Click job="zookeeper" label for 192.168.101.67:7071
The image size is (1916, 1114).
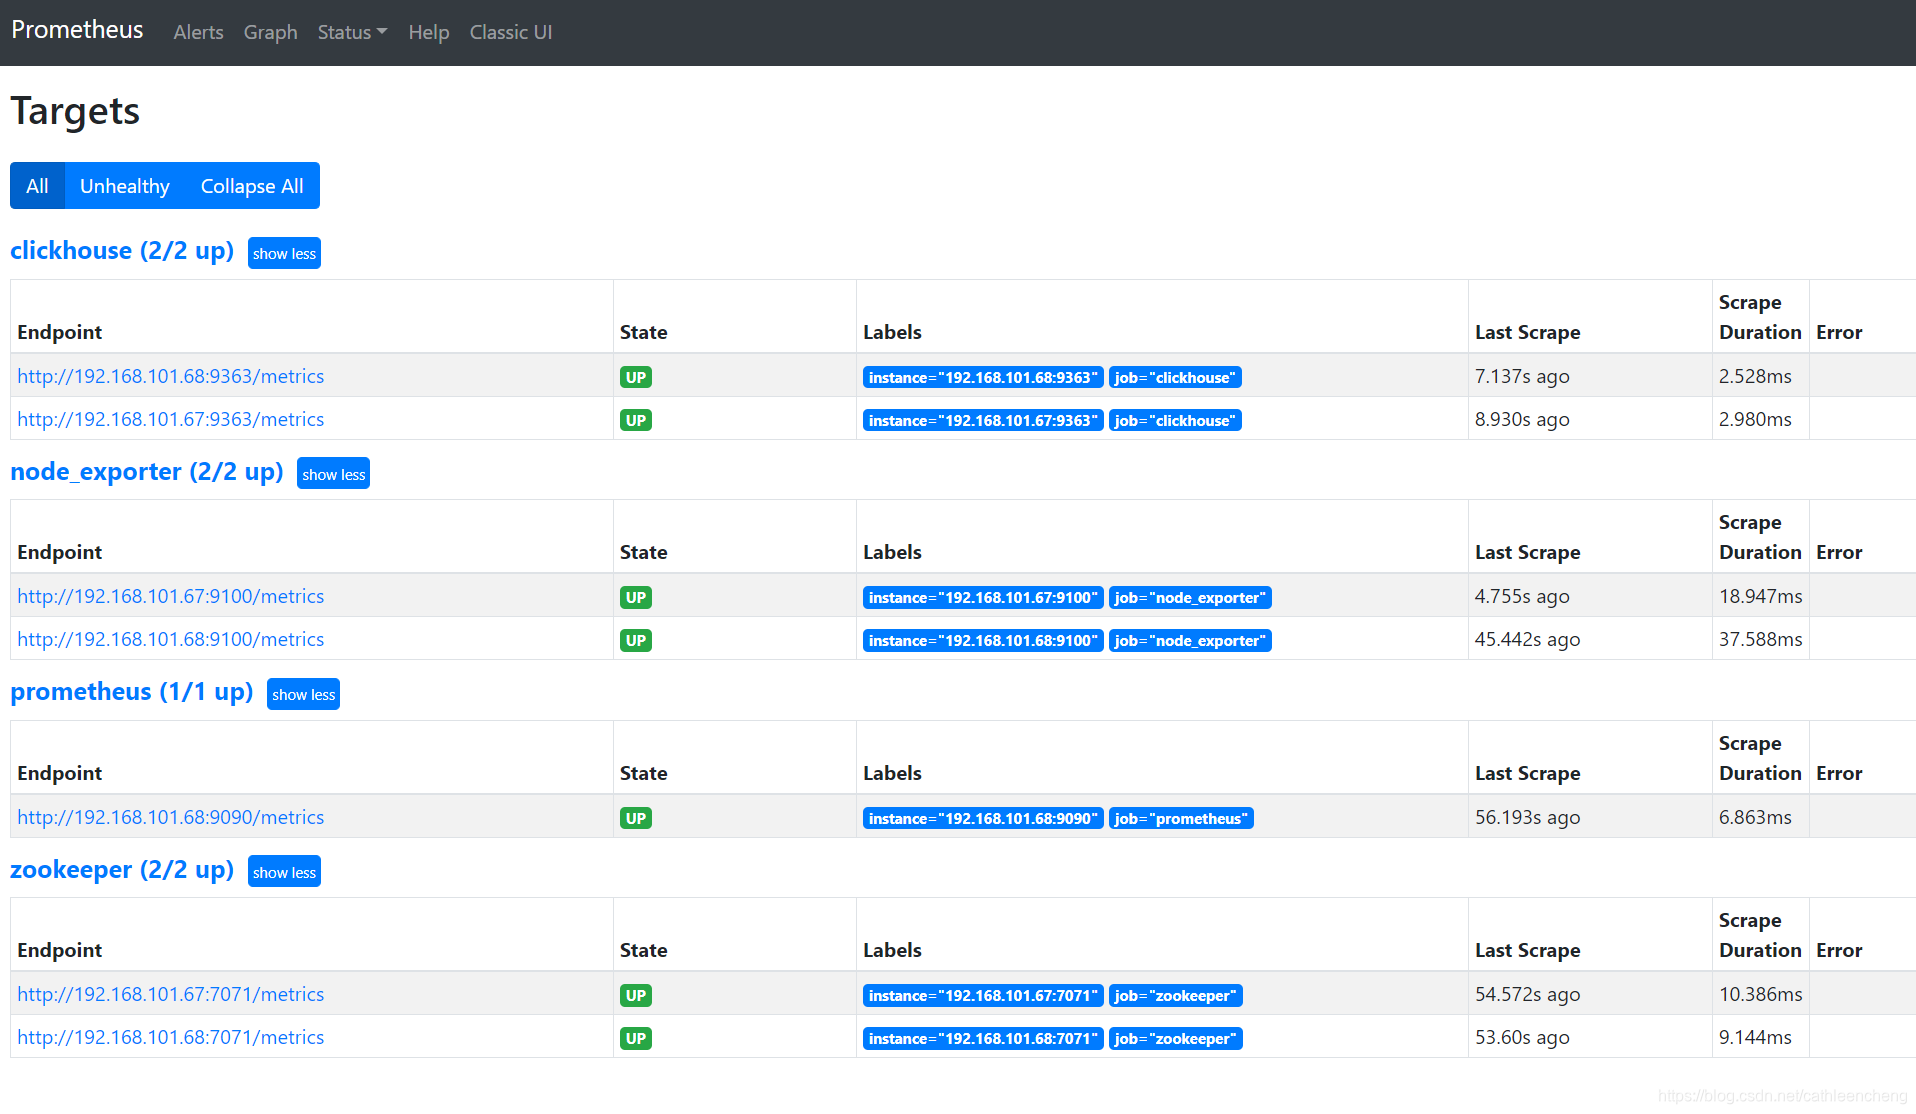(x=1176, y=995)
